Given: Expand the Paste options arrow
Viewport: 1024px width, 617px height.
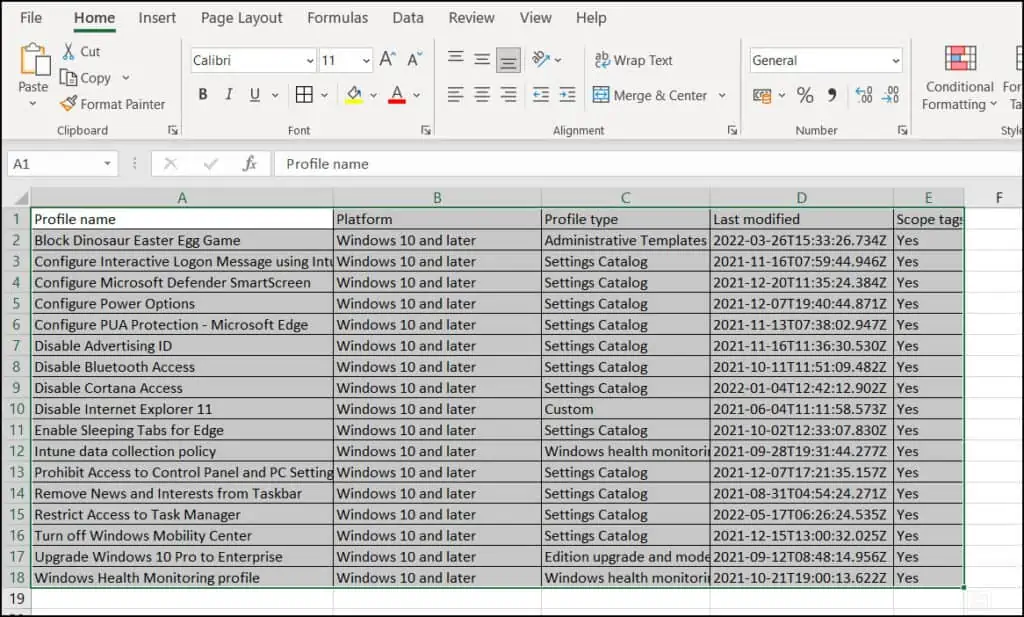Looking at the screenshot, I should [x=33, y=104].
